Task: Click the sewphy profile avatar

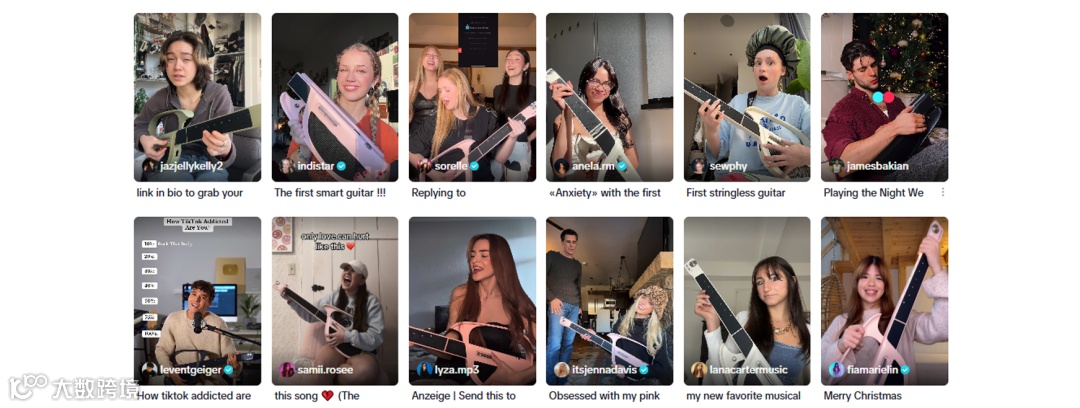Action: pos(699,166)
